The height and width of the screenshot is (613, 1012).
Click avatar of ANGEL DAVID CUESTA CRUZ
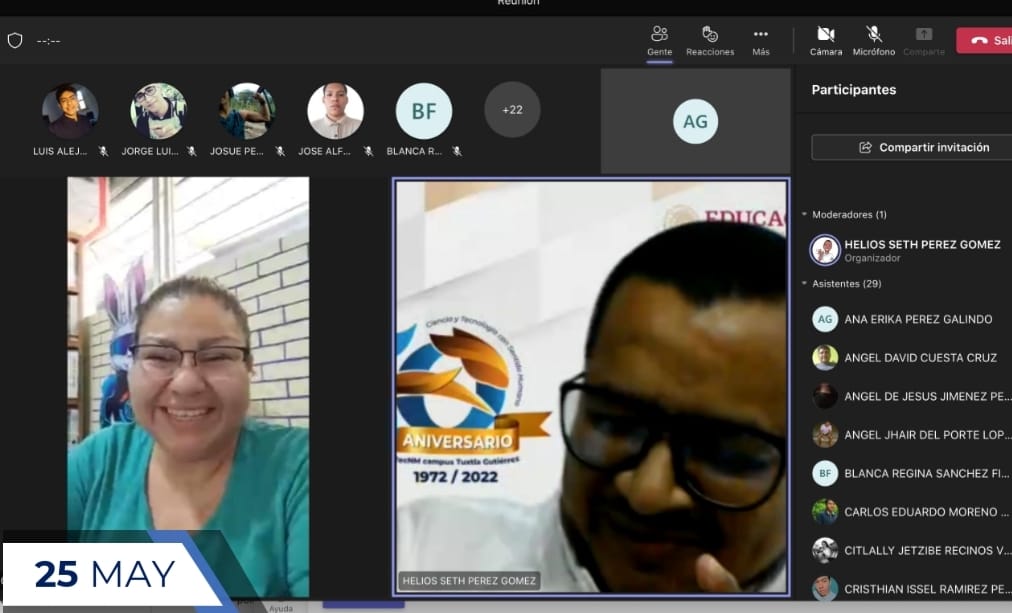coord(825,357)
